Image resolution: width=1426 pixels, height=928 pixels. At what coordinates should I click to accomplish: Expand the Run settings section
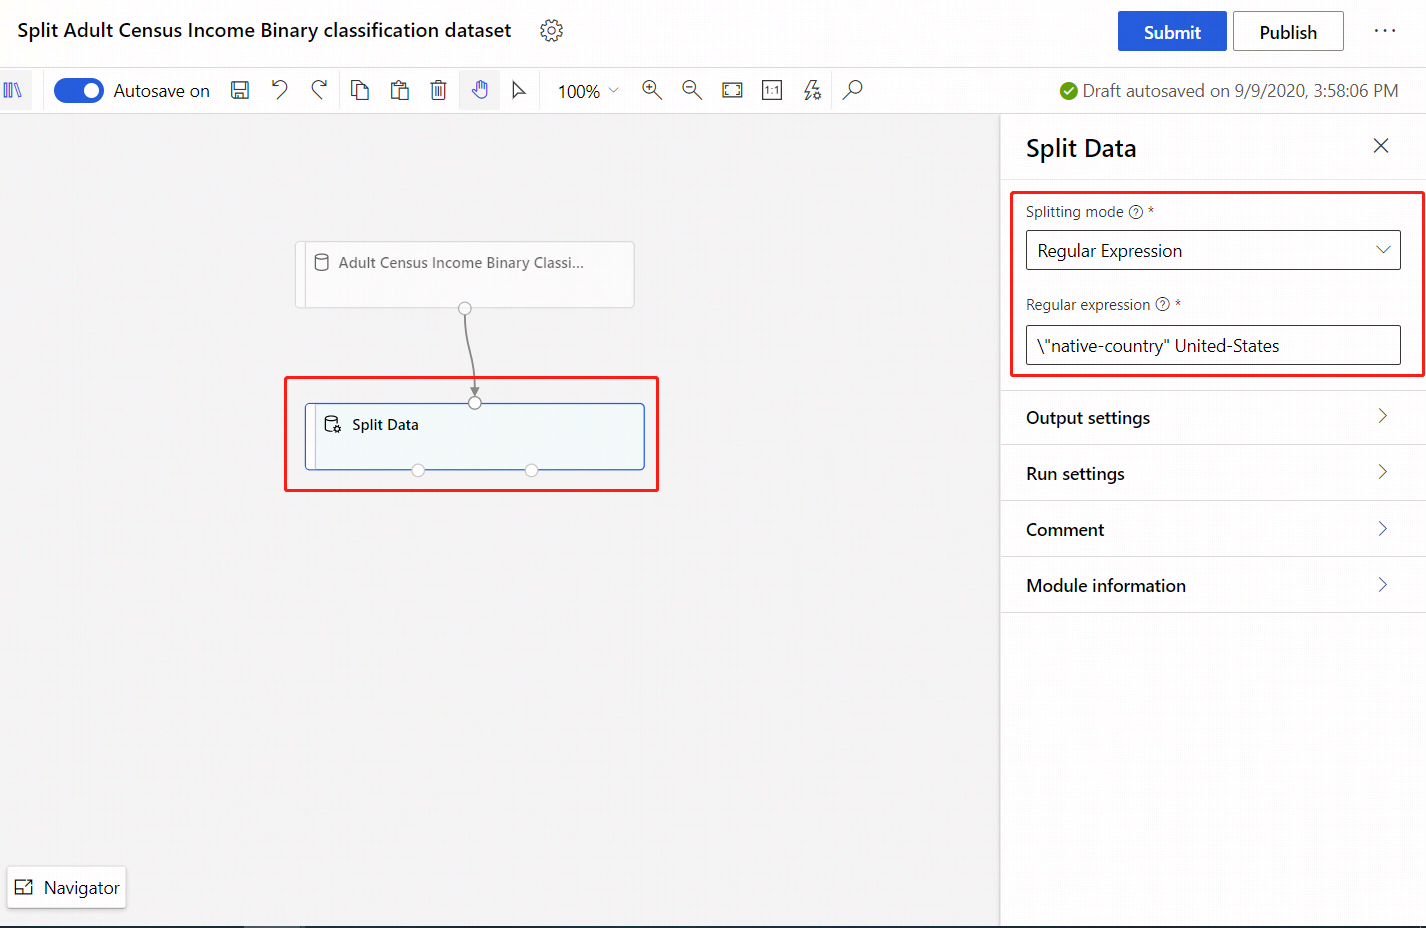(1212, 474)
